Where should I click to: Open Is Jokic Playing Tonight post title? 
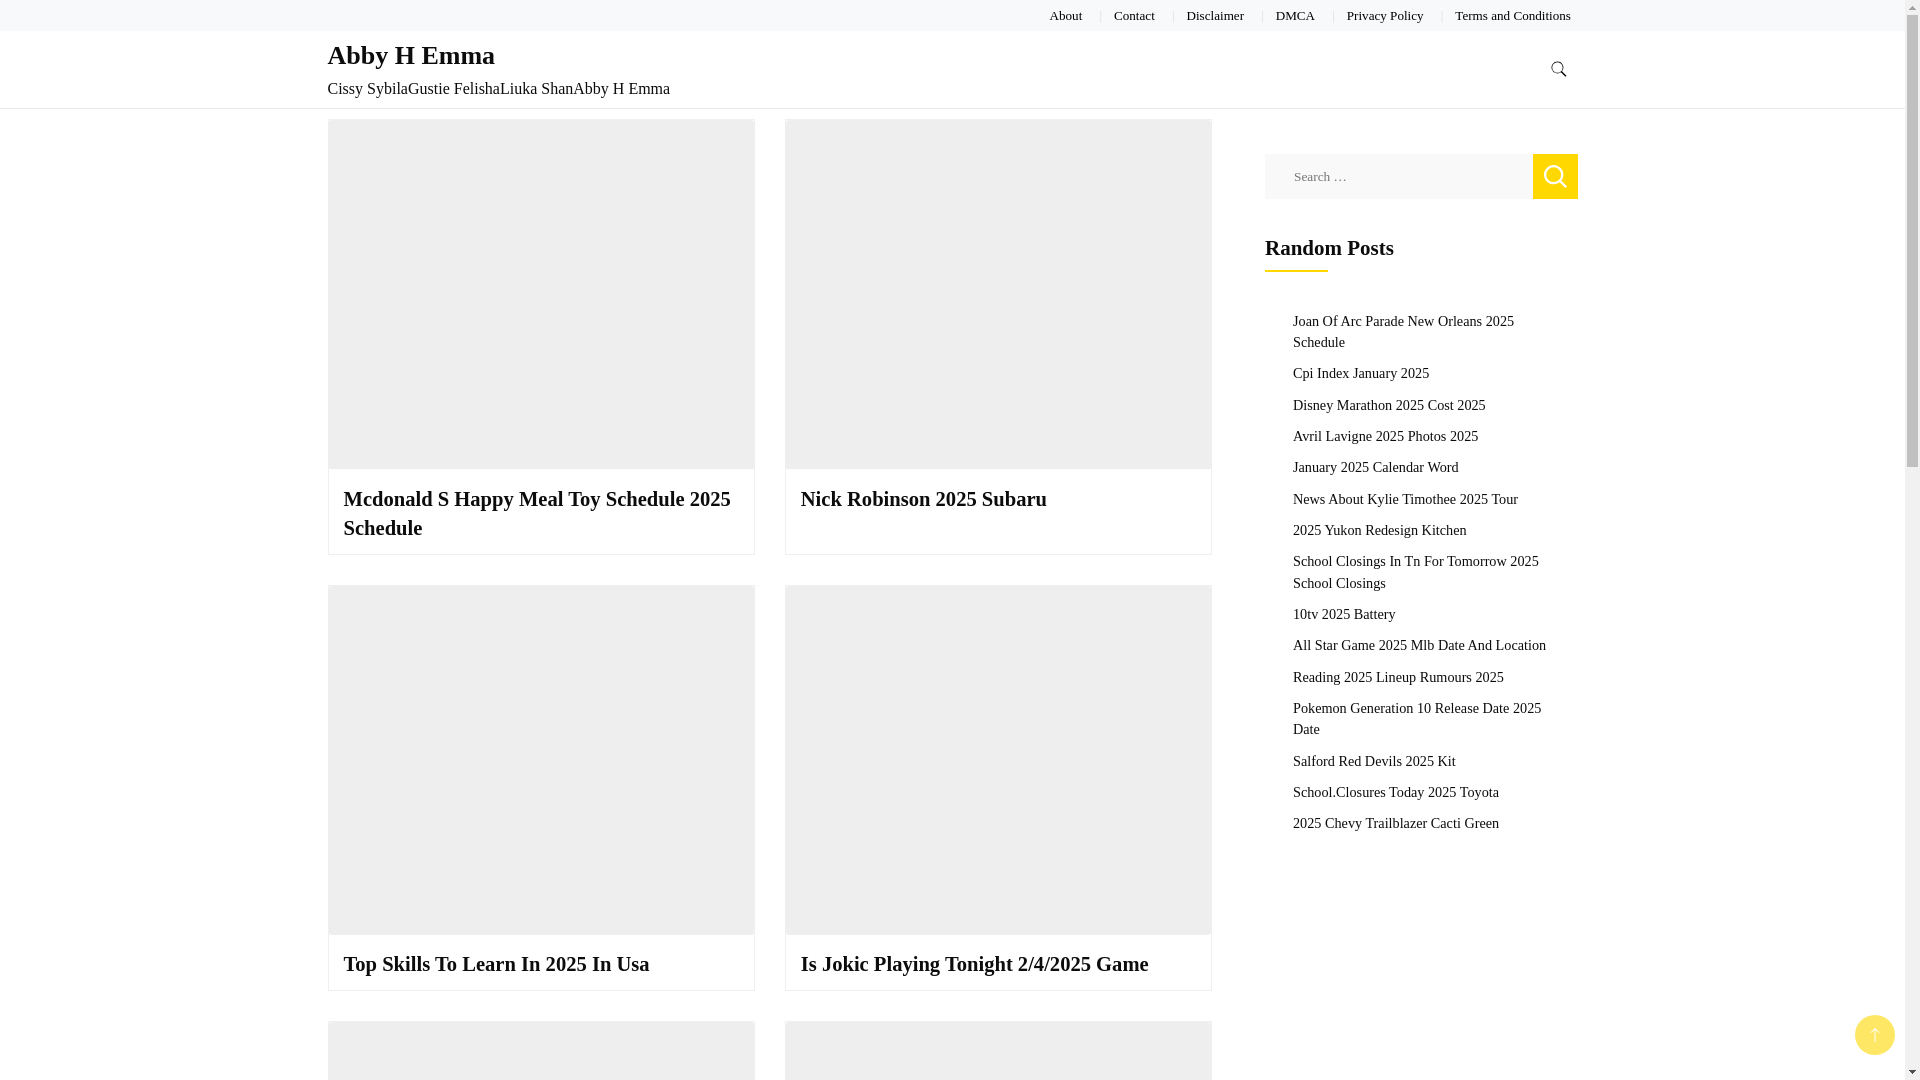tap(974, 964)
